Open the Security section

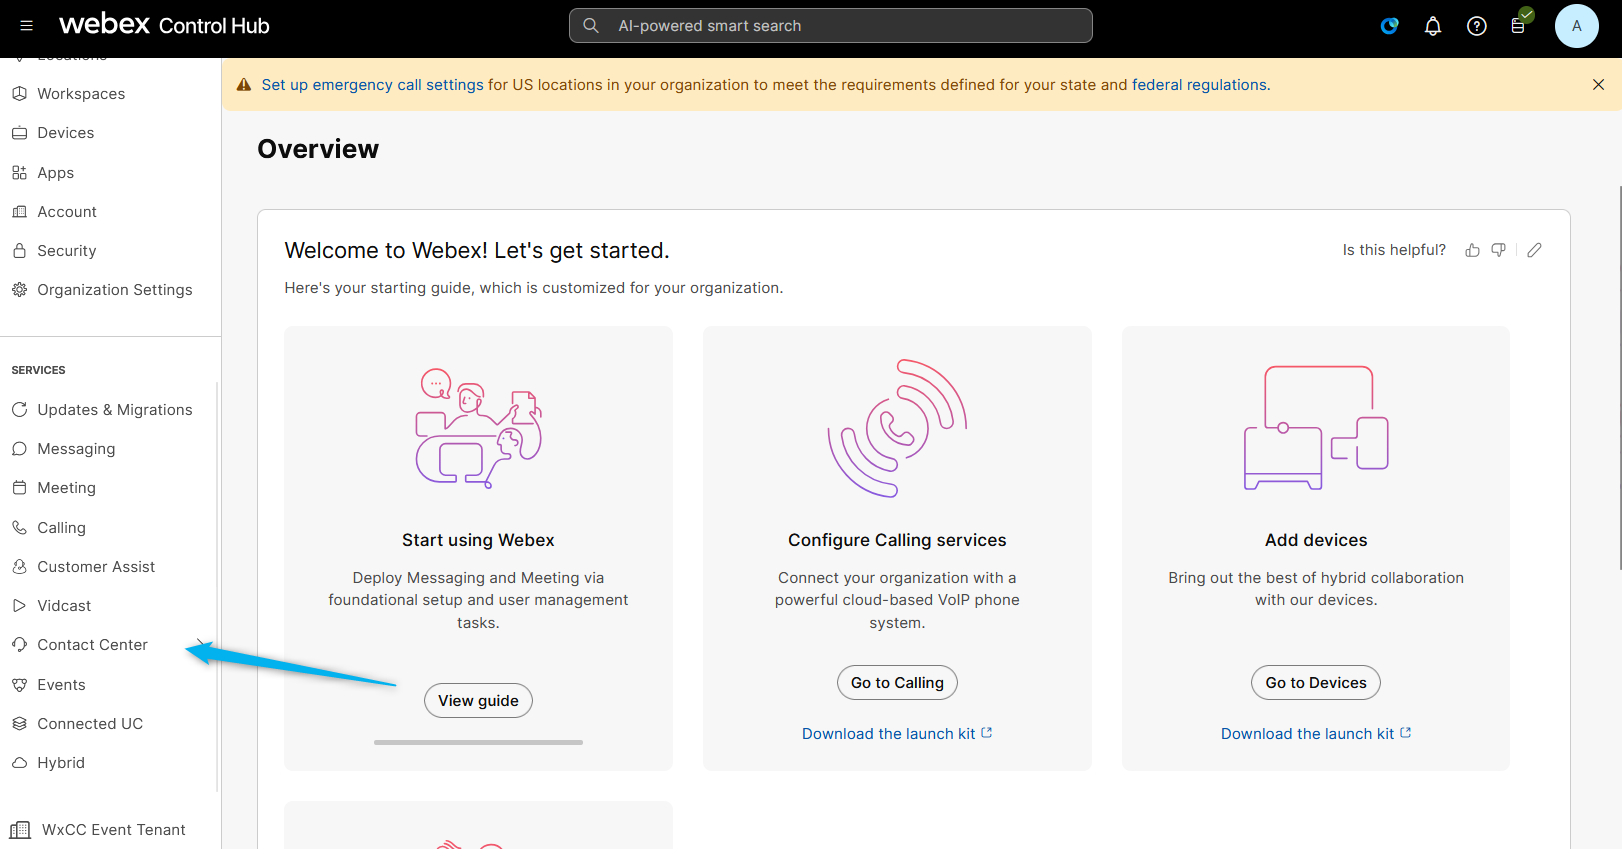click(66, 251)
